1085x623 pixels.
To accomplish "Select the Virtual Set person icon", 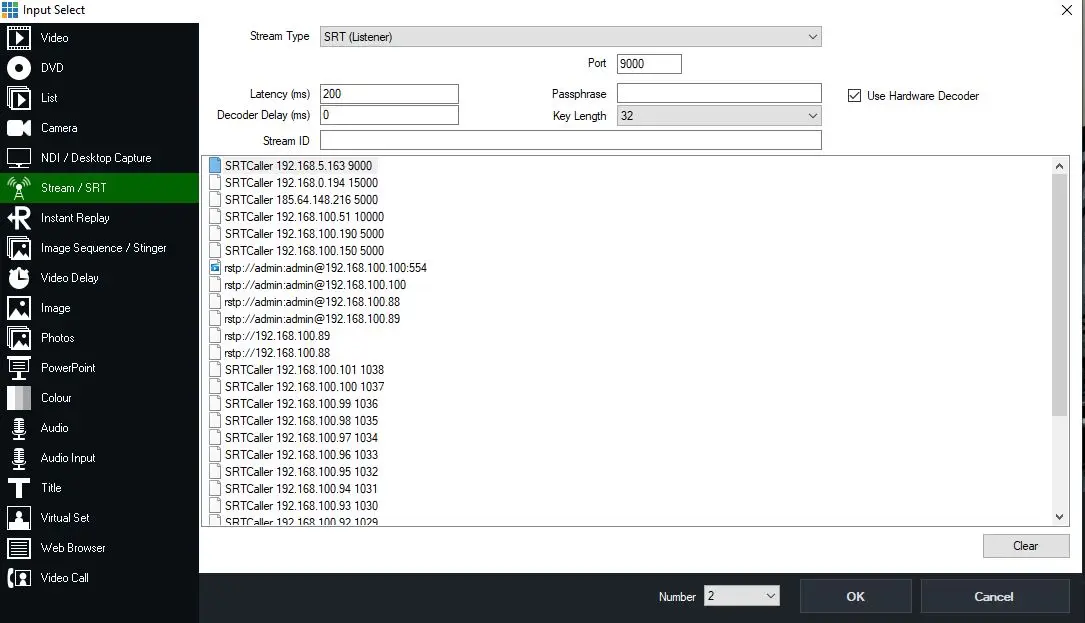I will [x=19, y=518].
